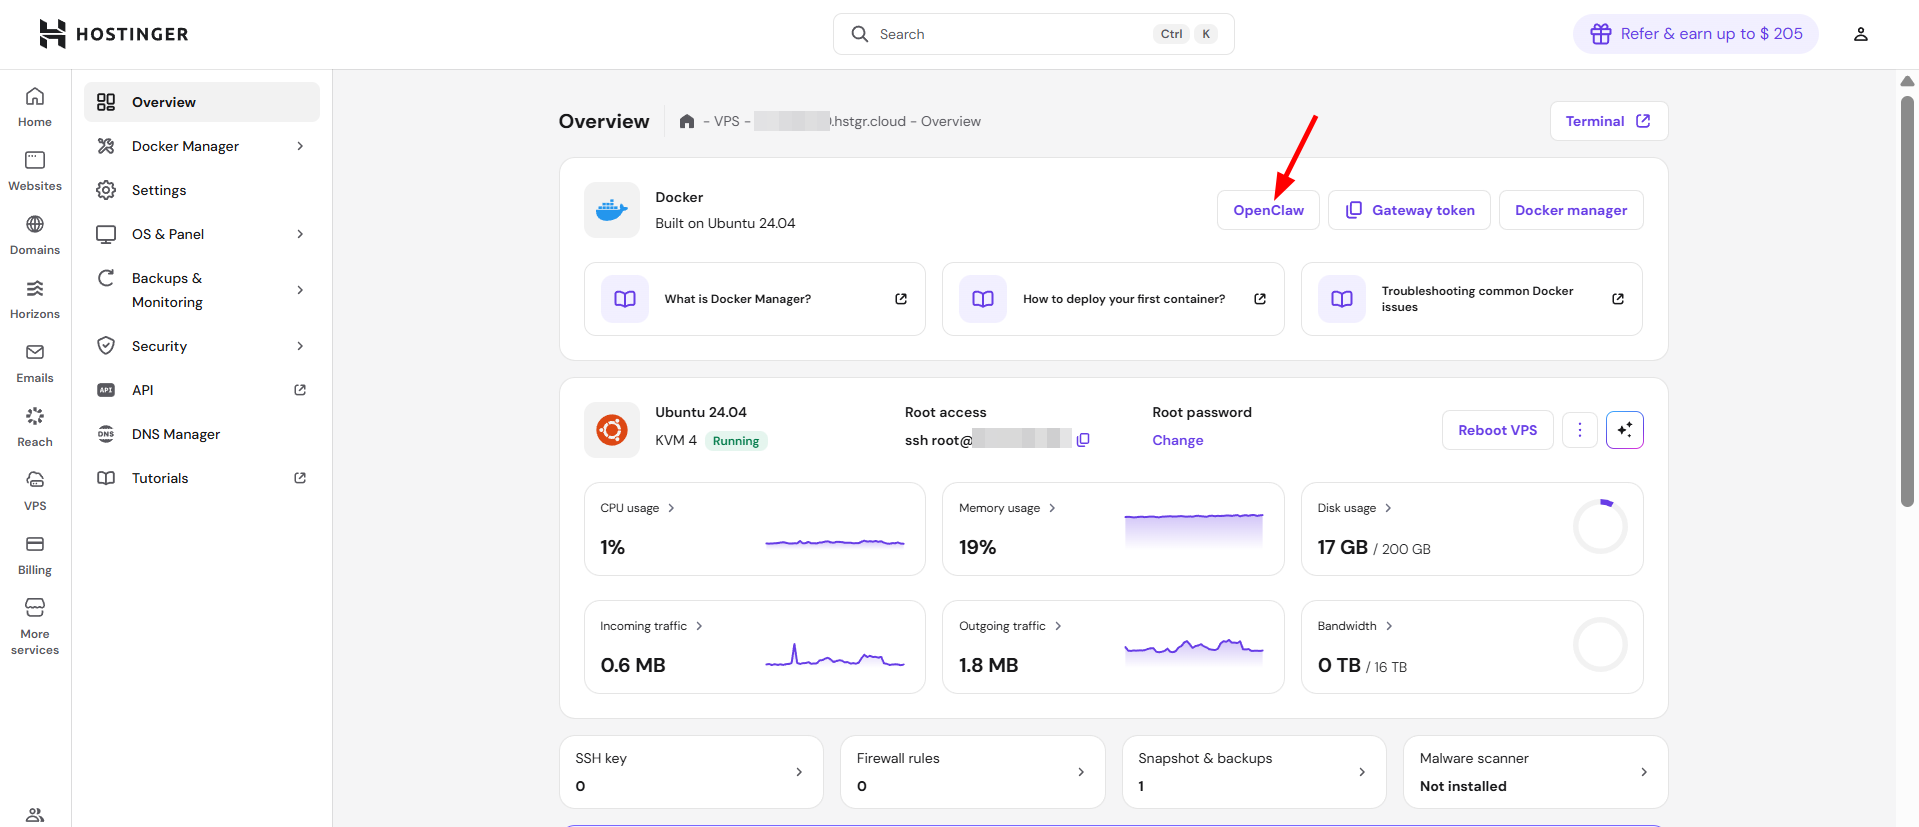The height and width of the screenshot is (827, 1919).
Task: Select Settings in the sidebar menu
Action: pyautogui.click(x=159, y=190)
